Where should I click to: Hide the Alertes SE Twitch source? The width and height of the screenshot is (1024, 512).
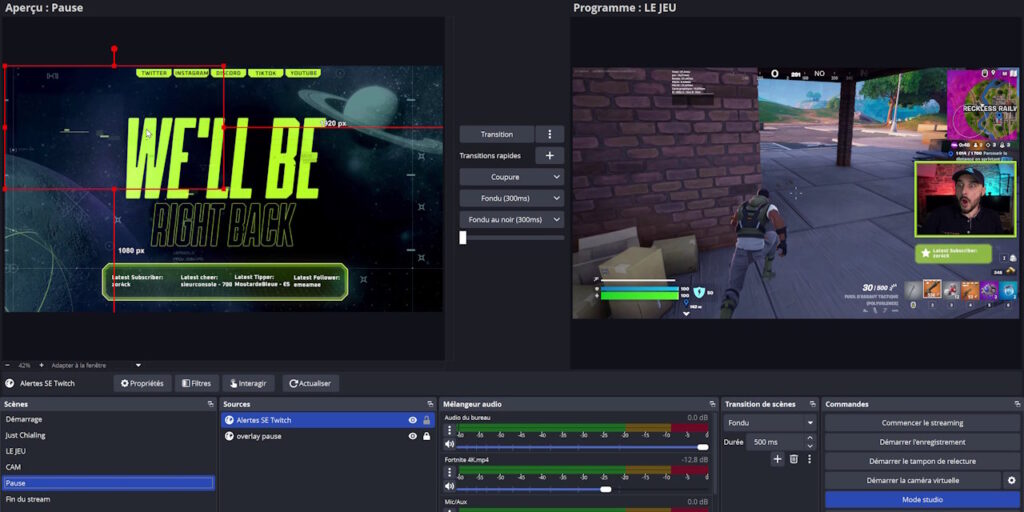click(413, 420)
